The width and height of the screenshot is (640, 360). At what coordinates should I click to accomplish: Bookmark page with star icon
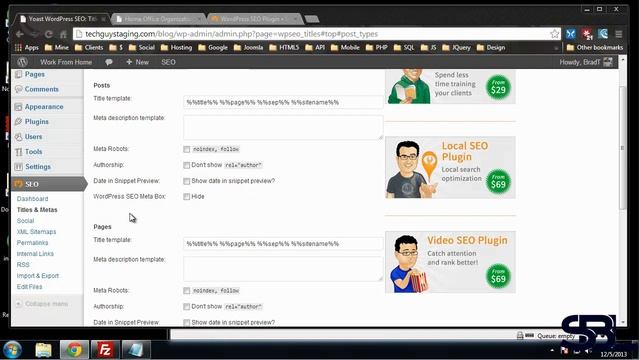point(554,34)
